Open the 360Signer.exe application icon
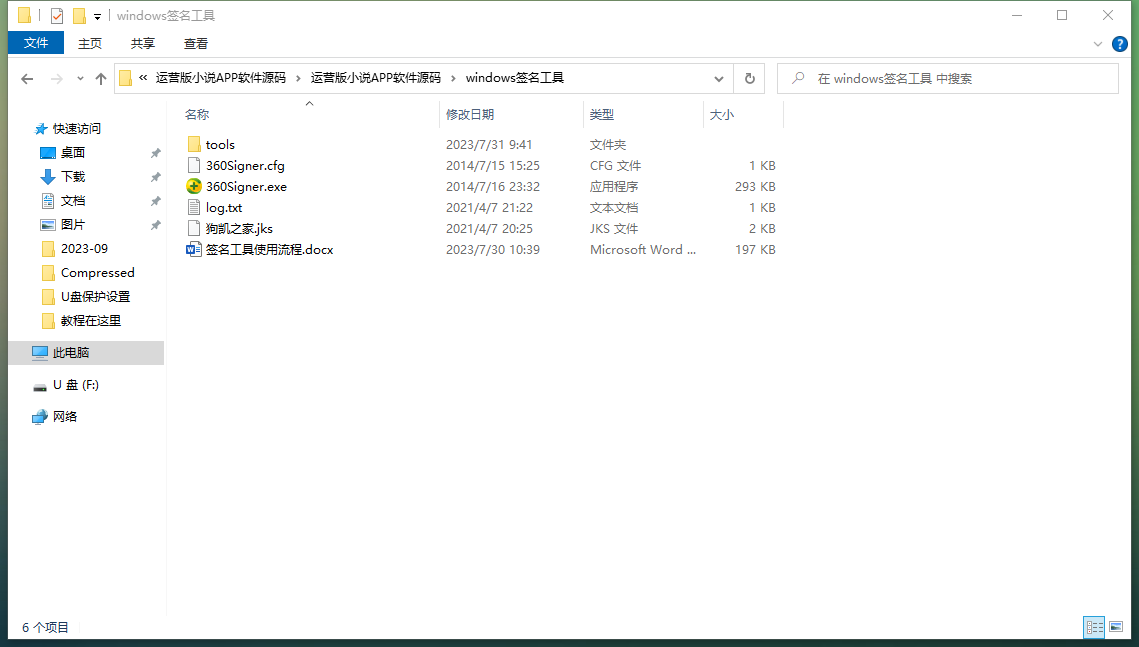This screenshot has width=1139, height=647. 194,186
